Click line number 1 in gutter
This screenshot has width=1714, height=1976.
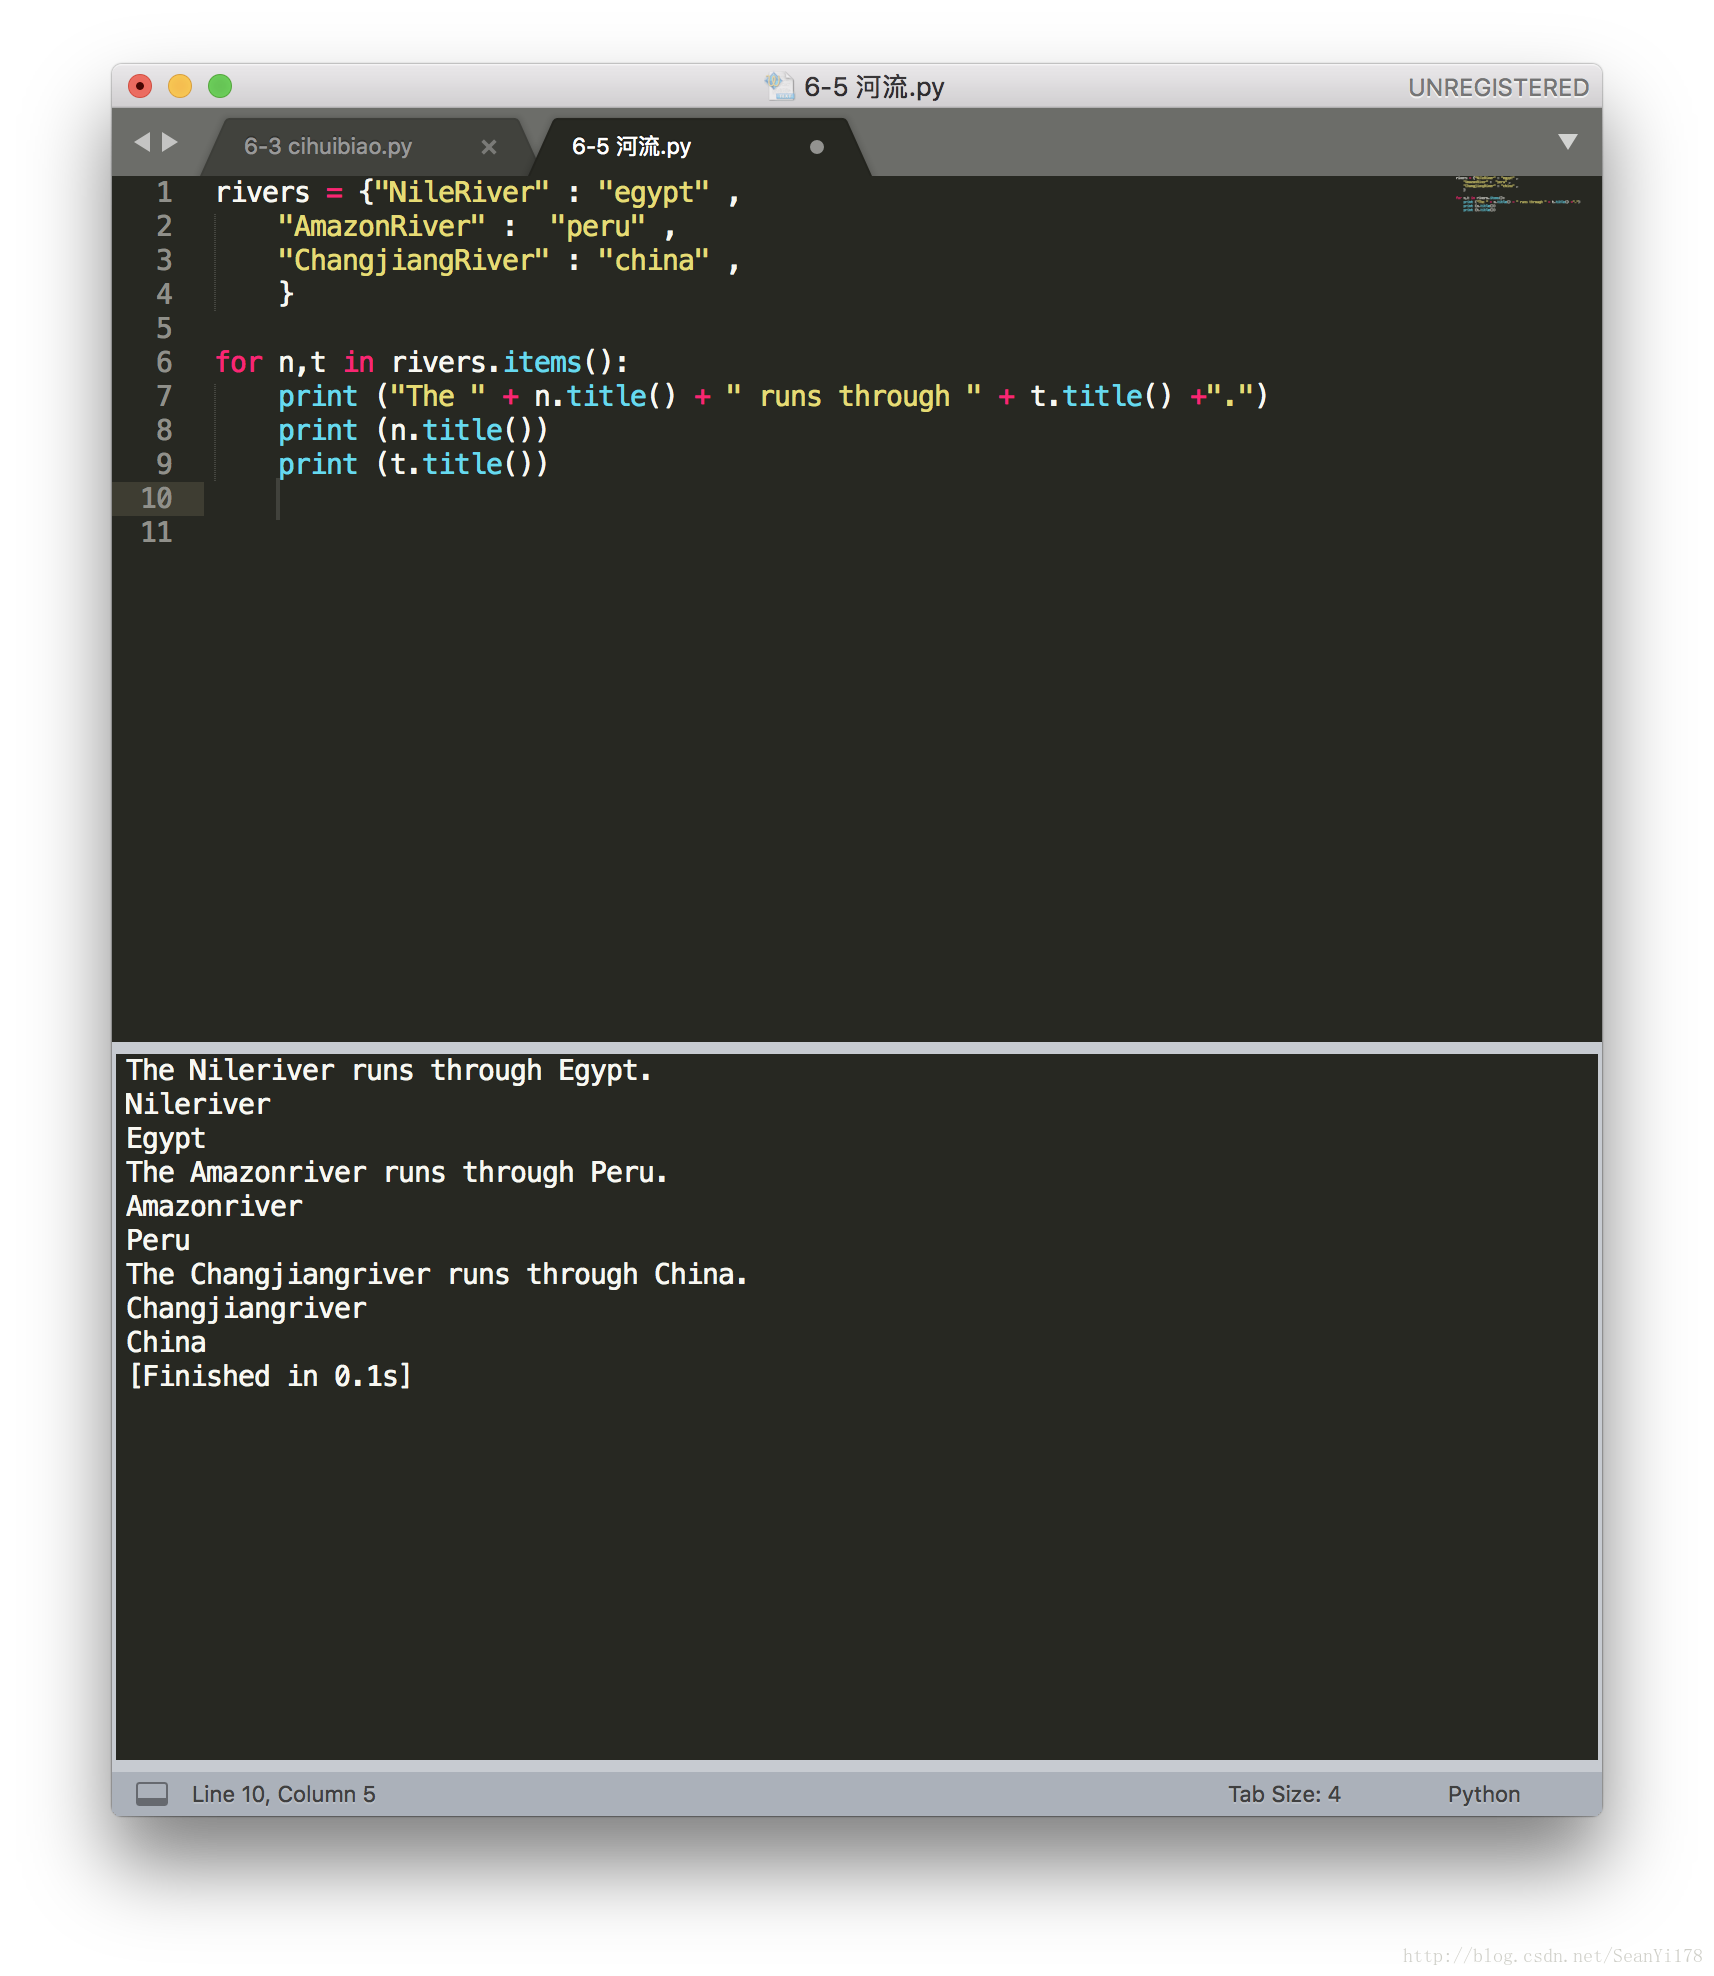pos(164,192)
